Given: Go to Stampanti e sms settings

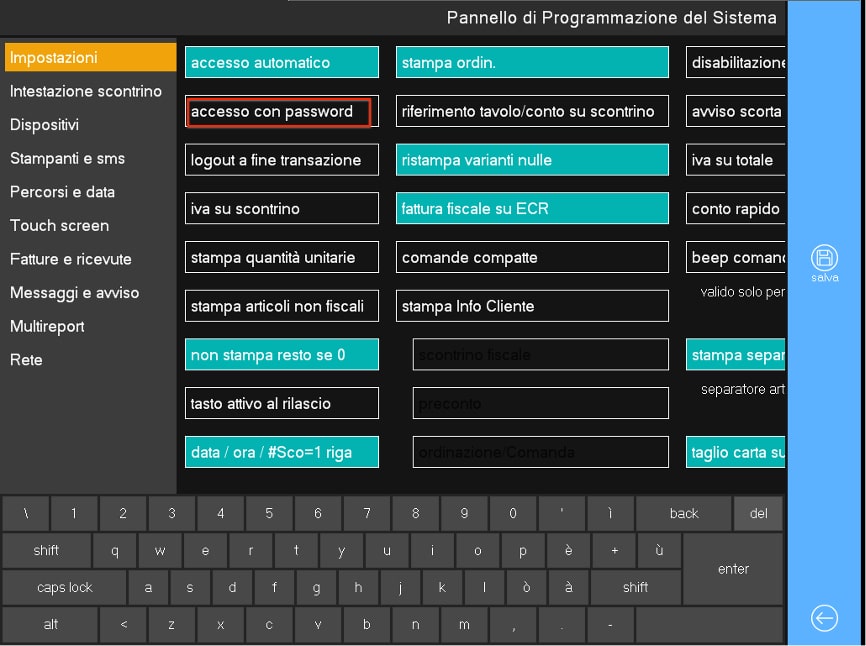Looking at the screenshot, I should [67, 158].
